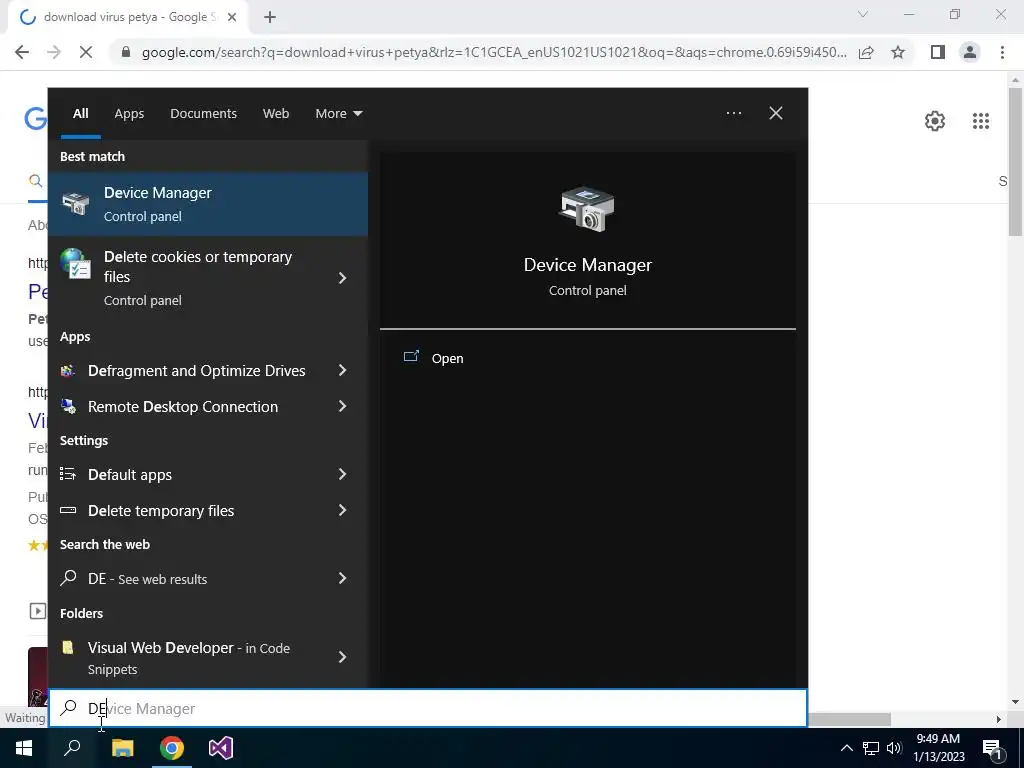1024x768 pixels.
Task: Open the More filter dropdown
Action: click(x=338, y=113)
